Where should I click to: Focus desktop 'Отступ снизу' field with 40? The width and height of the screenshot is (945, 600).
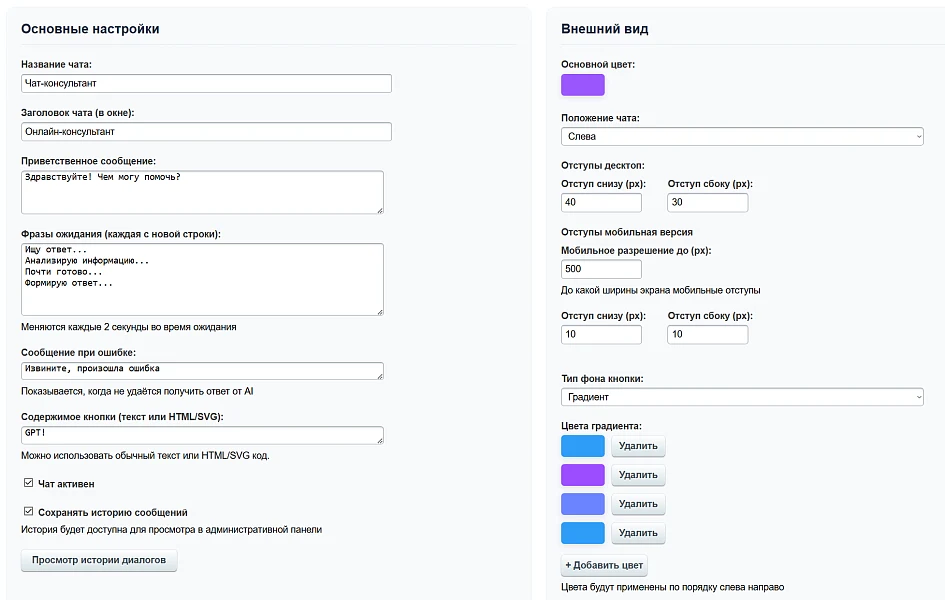[601, 202]
